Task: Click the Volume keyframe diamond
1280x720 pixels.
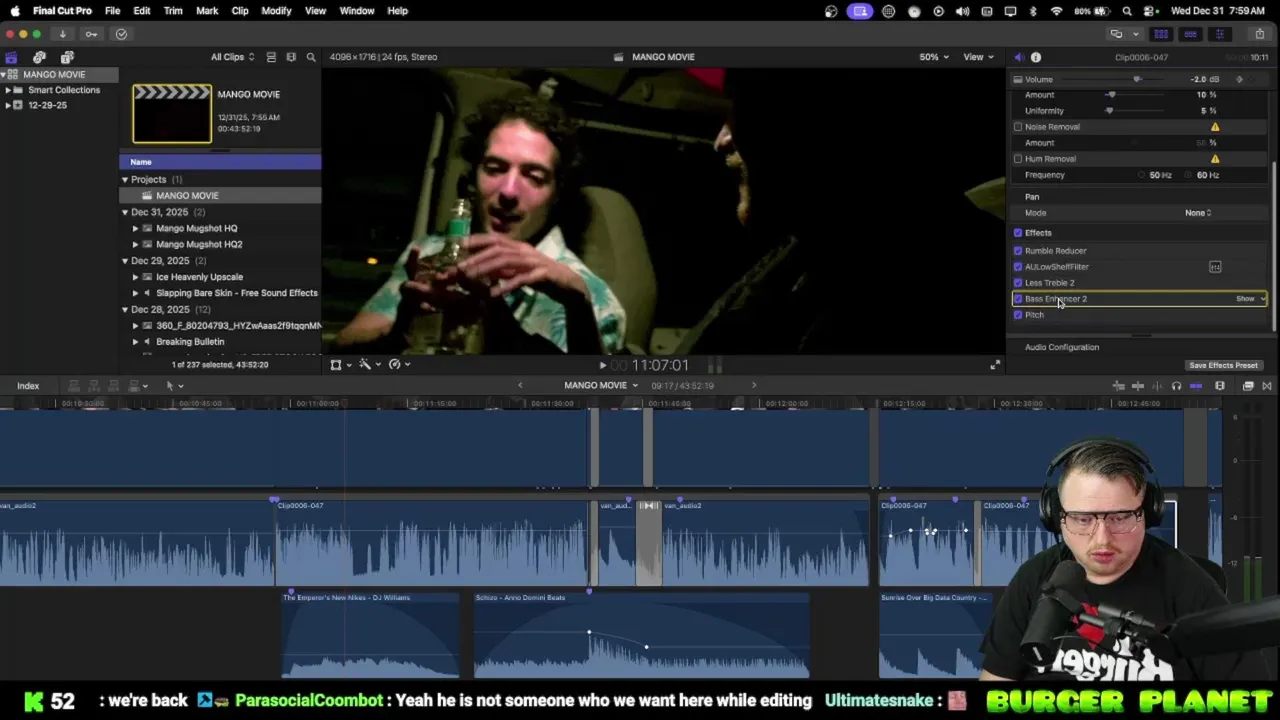Action: pos(1240,79)
